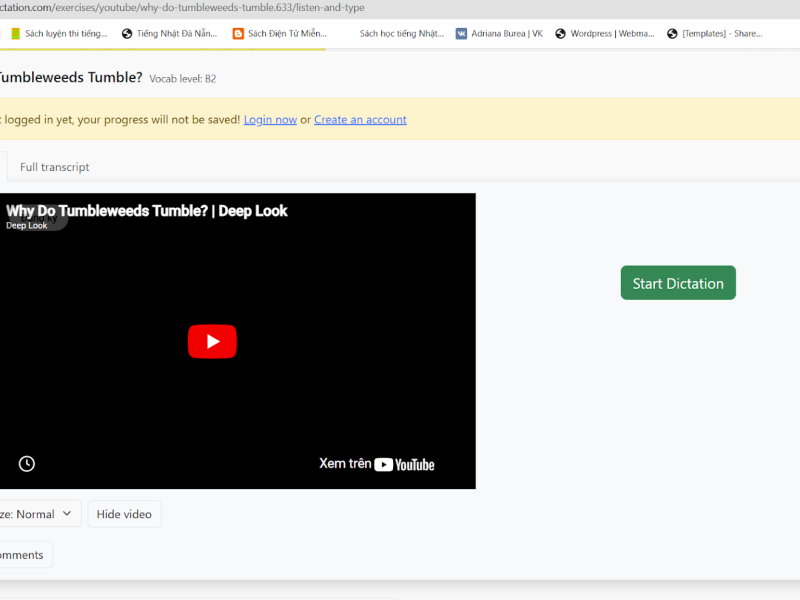The height and width of the screenshot is (600, 800).
Task: Open the Tiếng Nhật Đà Nẵng bookmark
Action: coord(168,33)
